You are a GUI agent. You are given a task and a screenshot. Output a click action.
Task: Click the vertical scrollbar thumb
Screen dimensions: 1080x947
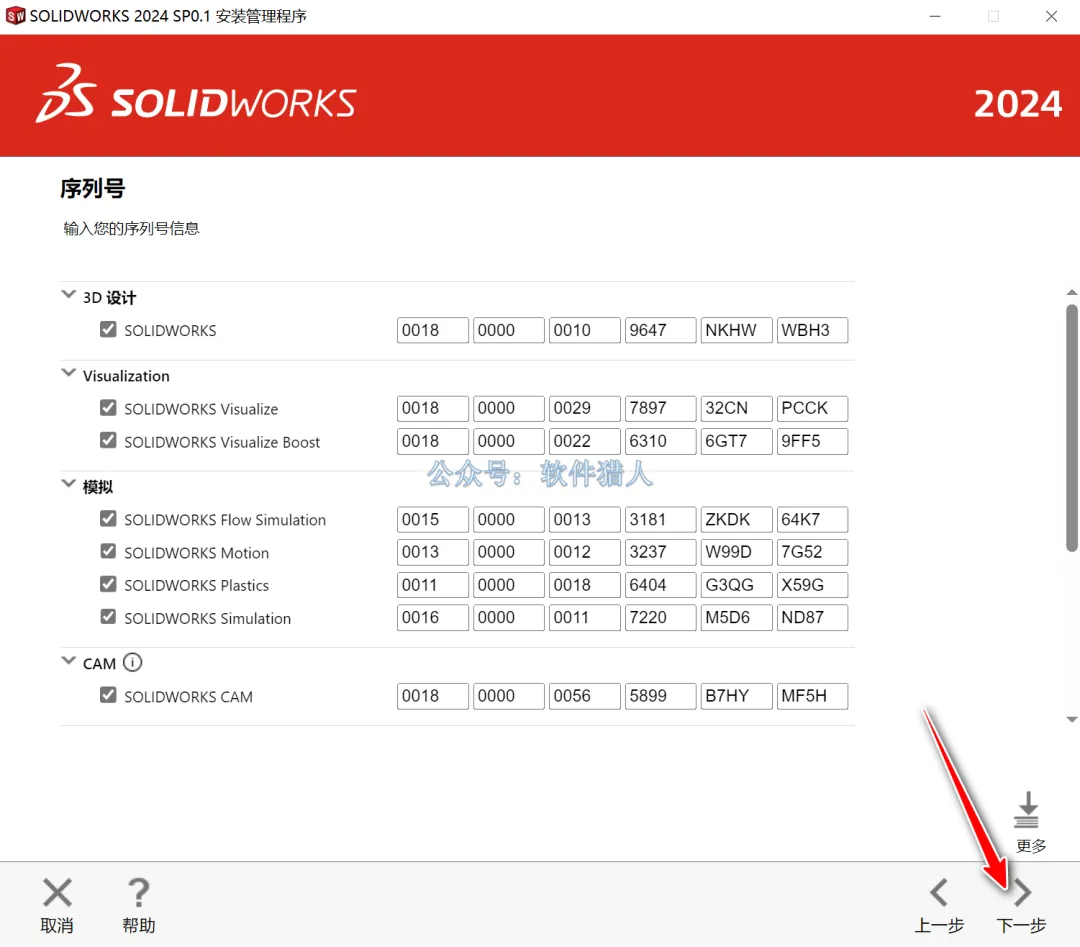tap(1072, 428)
